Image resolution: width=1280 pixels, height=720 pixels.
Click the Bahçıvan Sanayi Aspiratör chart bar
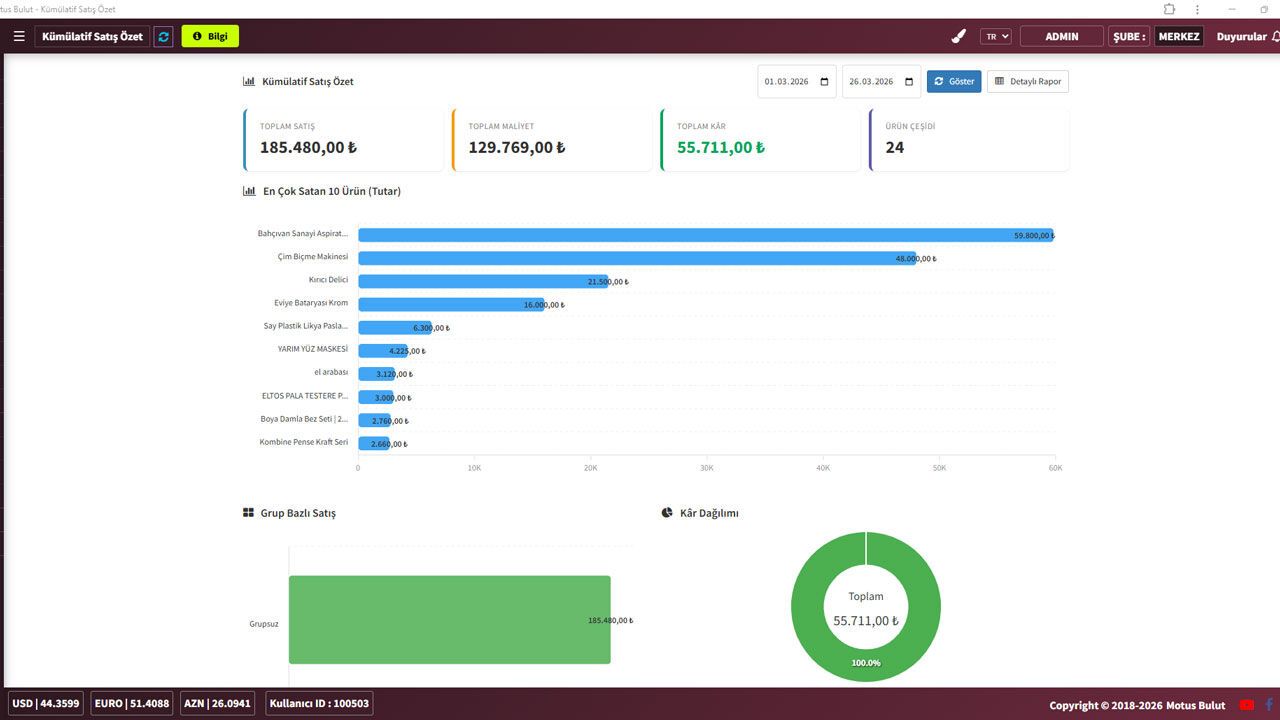point(700,235)
